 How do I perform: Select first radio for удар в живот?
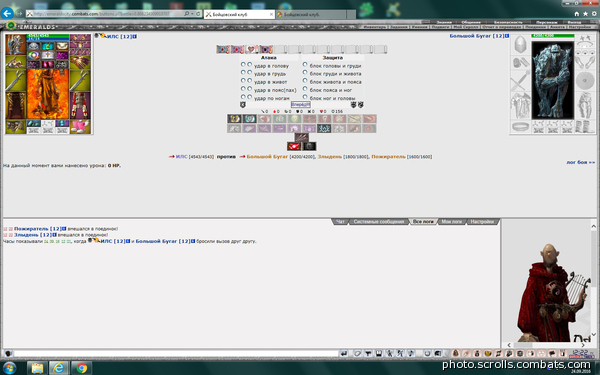pyautogui.click(x=243, y=81)
